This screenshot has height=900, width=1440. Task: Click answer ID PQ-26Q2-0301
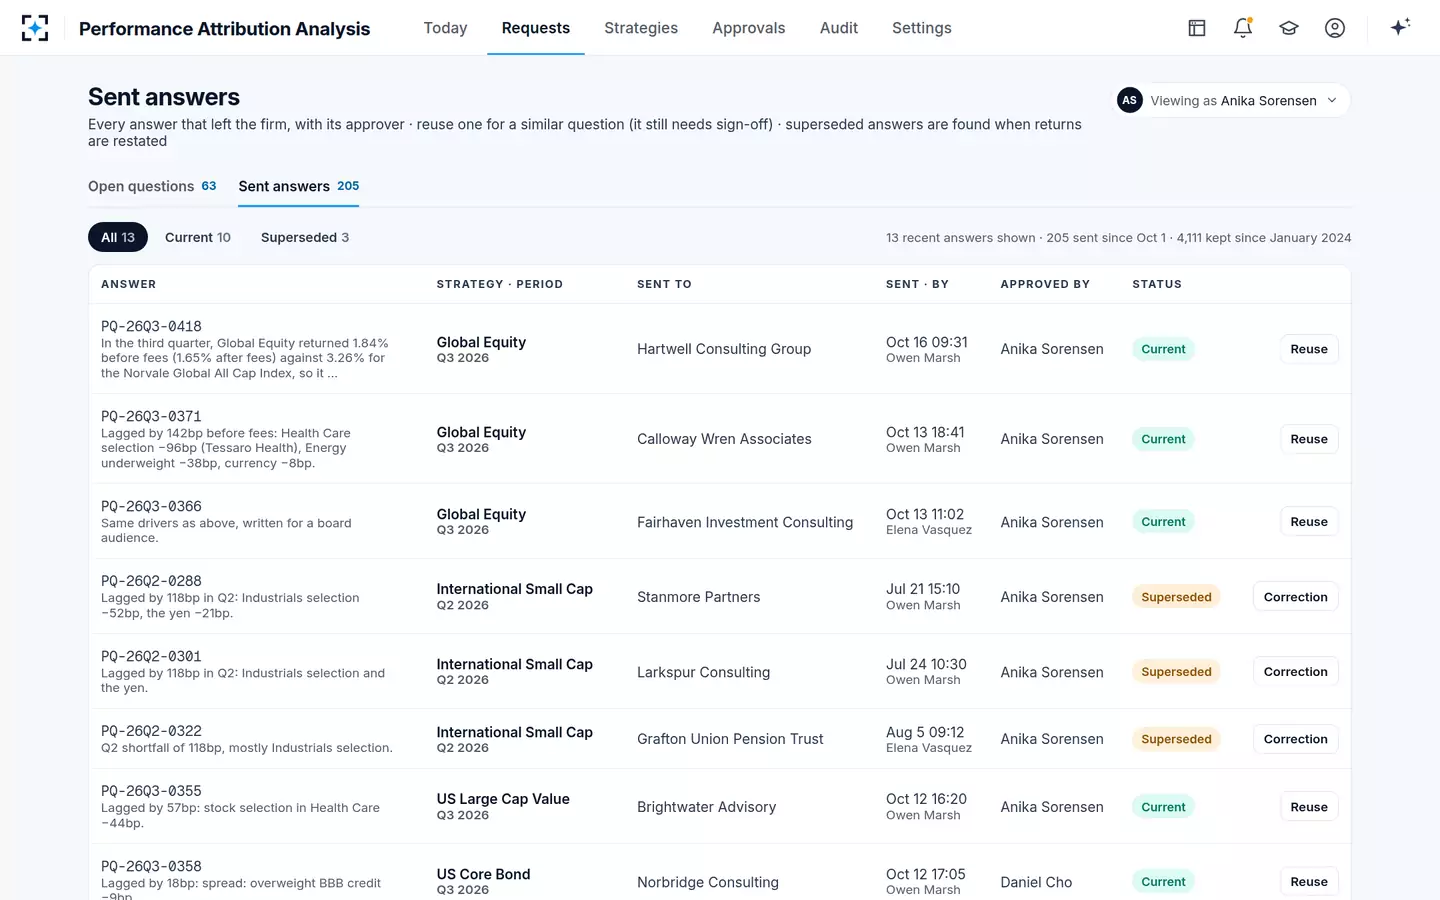151,656
